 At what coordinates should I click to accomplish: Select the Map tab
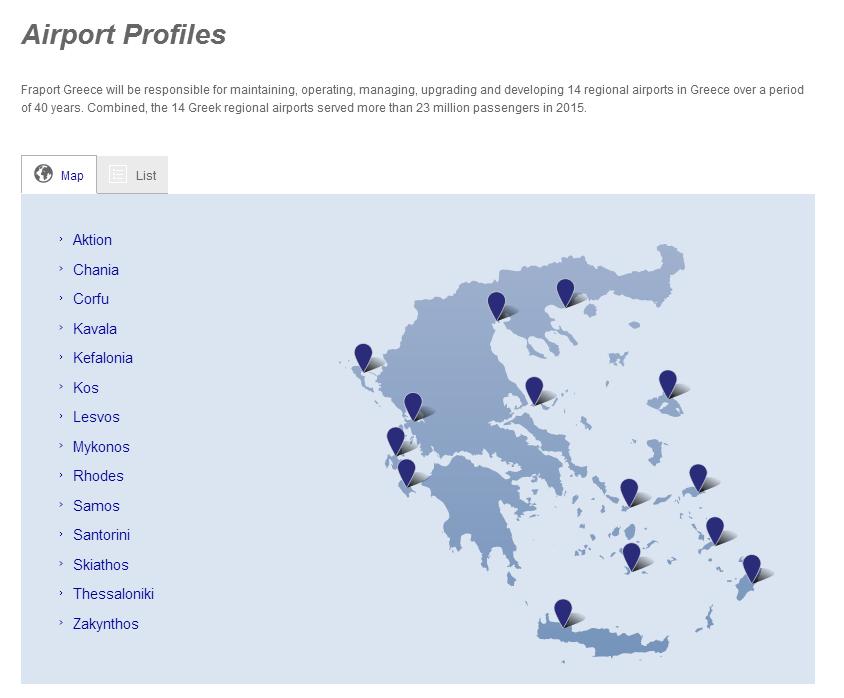(x=59, y=174)
